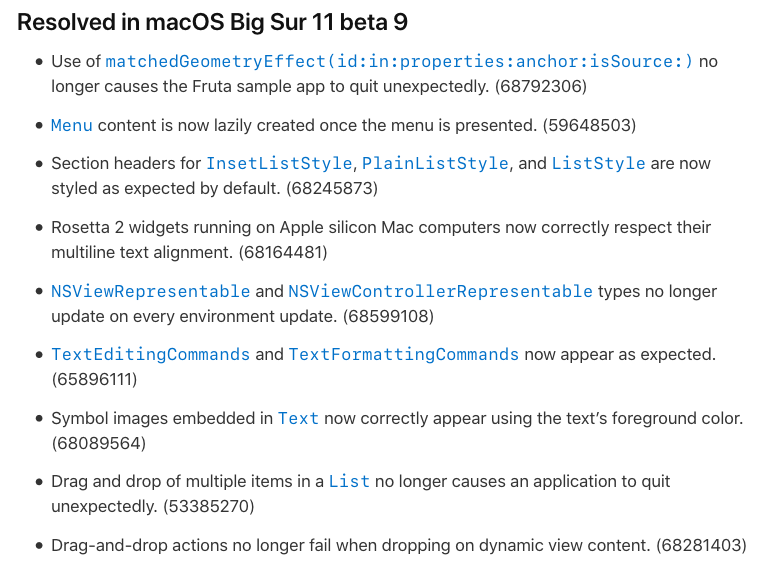Screen dimensions: 773x575
Task: Click the InsetListStyle link
Action: (279, 164)
